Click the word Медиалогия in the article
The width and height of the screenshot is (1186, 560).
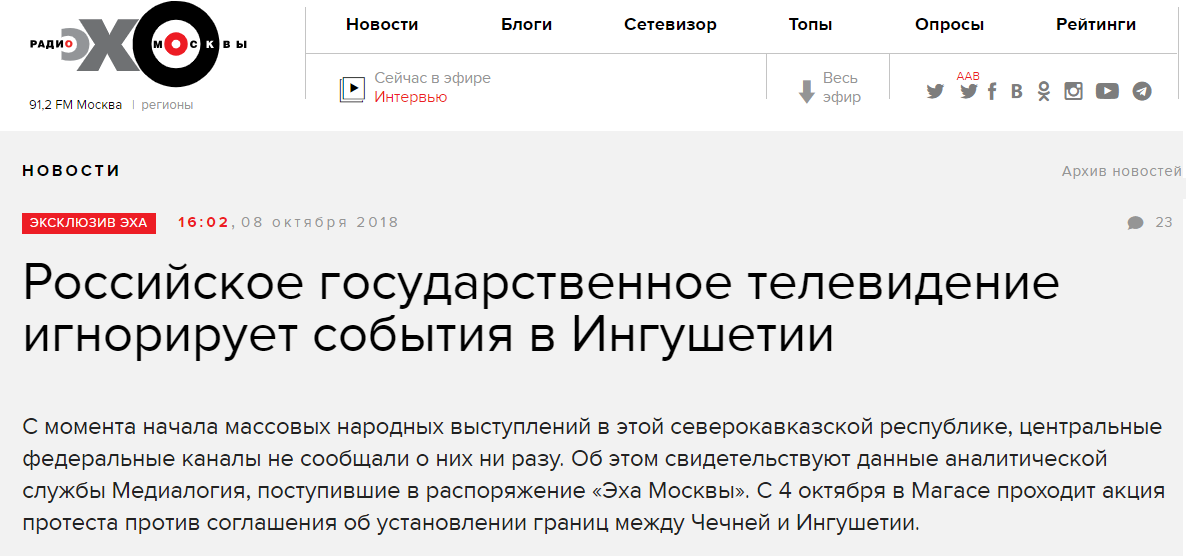pyautogui.click(x=180, y=491)
